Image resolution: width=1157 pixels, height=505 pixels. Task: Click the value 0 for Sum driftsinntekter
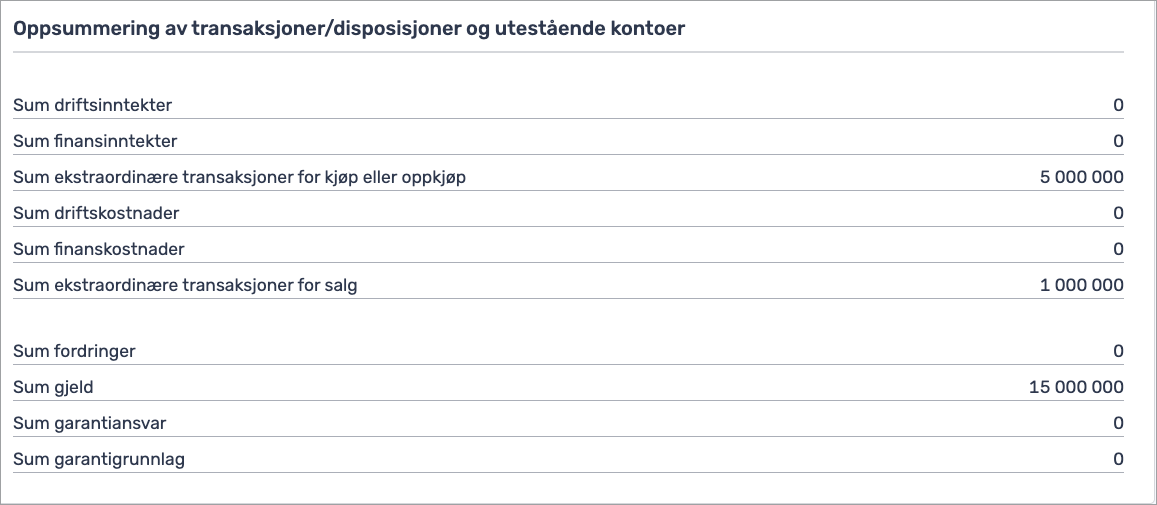(x=1118, y=105)
